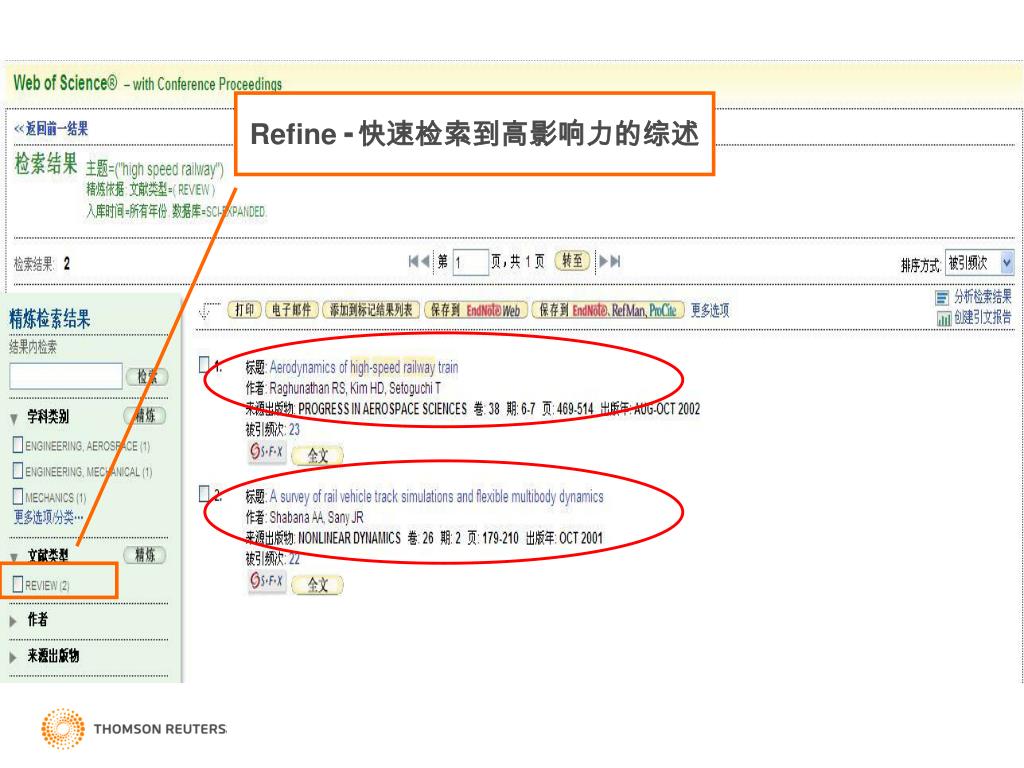Go to the last results page arrow
The image size is (1024, 768).
pos(615,262)
